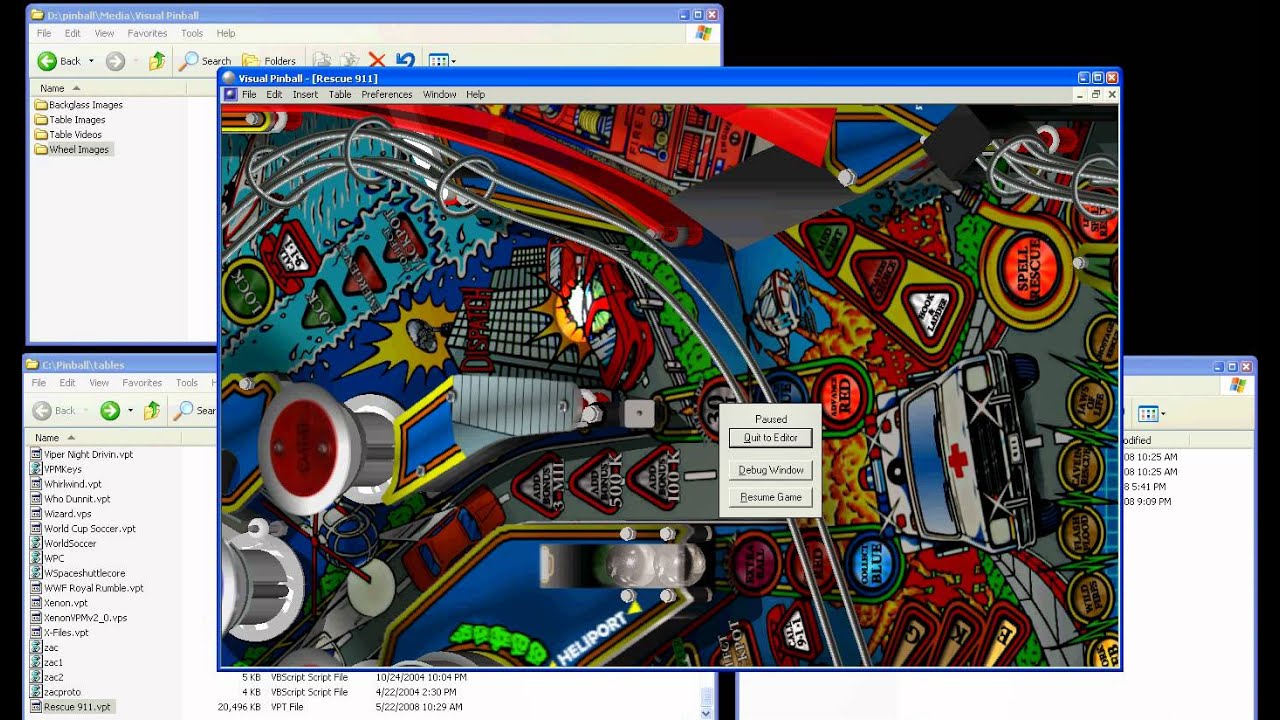Open Tools menu in Media window
Viewport: 1280px width, 720px height.
(x=192, y=33)
